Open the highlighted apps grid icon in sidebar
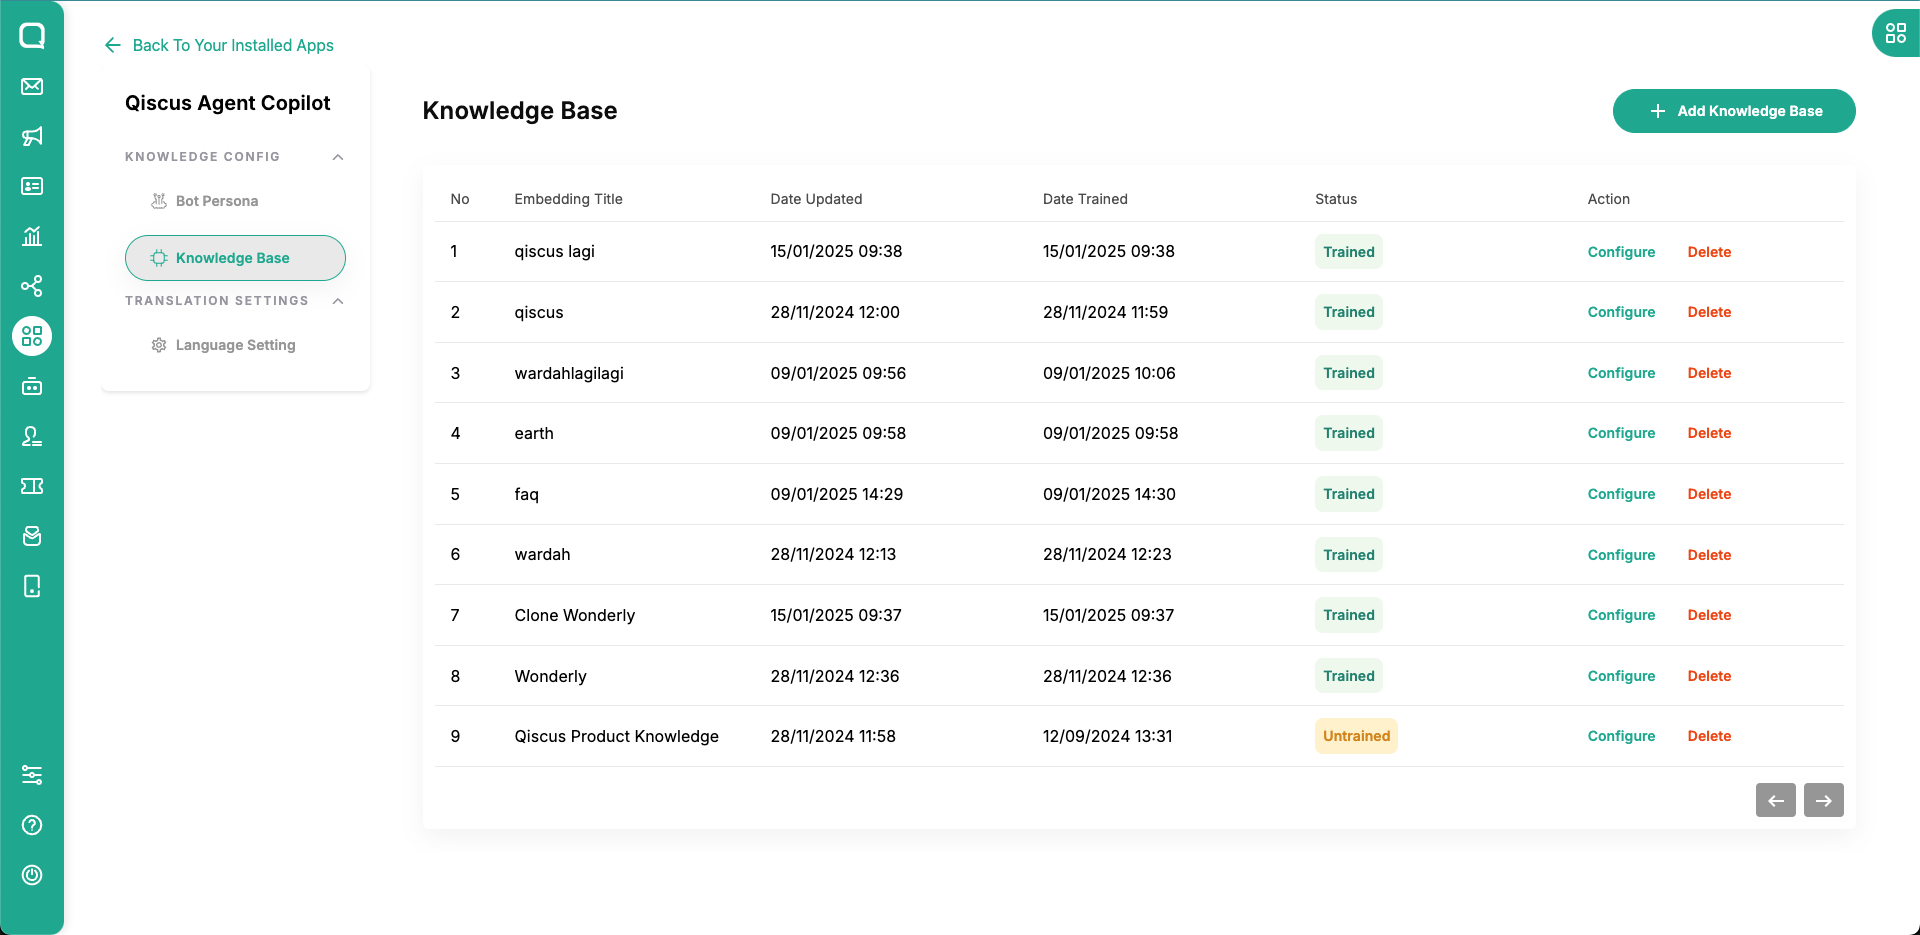The width and height of the screenshot is (1920, 935). tap(32, 336)
